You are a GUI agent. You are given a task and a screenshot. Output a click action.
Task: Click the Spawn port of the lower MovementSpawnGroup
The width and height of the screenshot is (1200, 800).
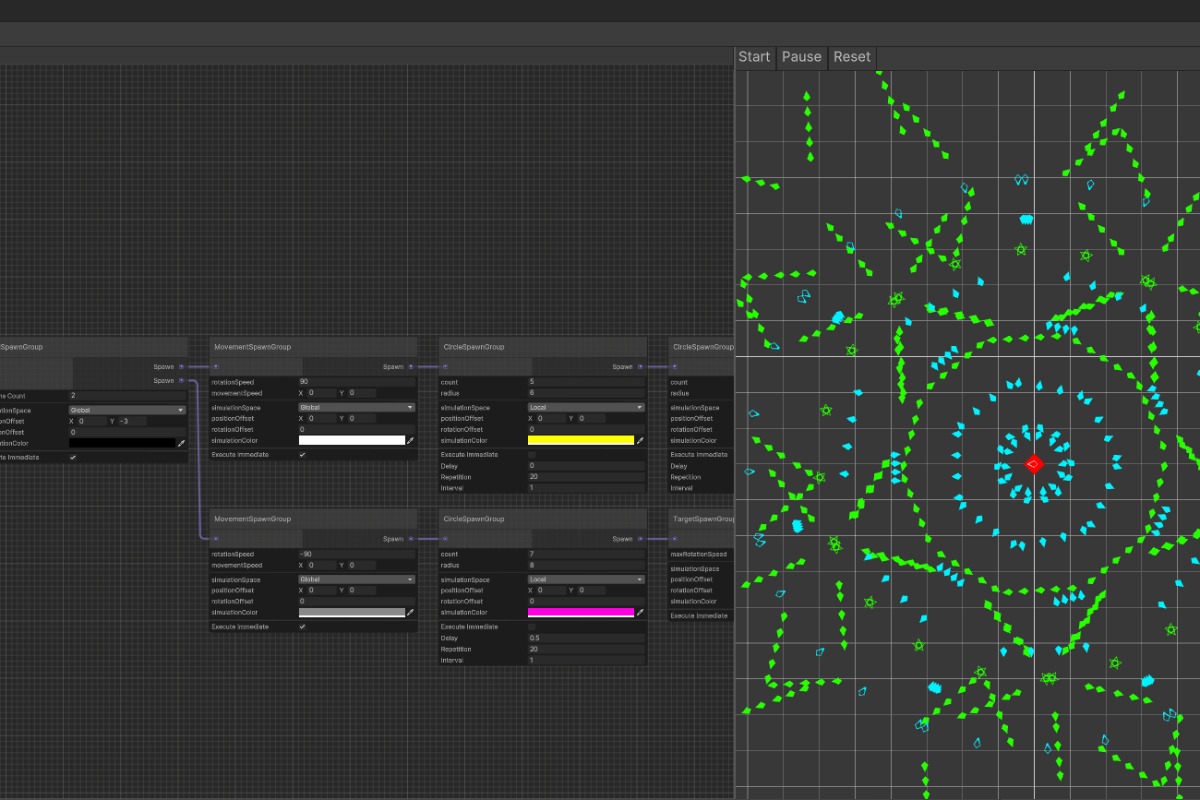[x=411, y=538]
